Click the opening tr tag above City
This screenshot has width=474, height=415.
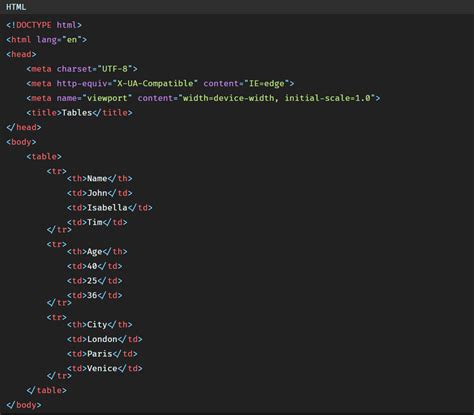tap(57, 317)
